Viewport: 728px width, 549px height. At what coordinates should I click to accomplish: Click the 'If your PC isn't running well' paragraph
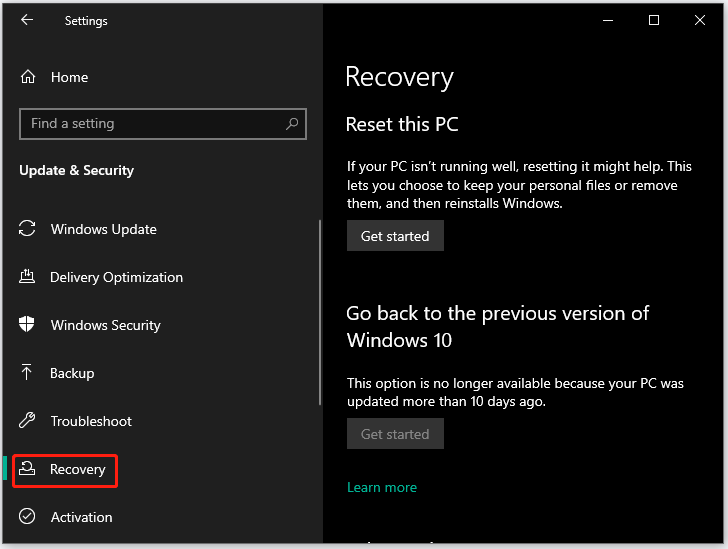pos(519,185)
